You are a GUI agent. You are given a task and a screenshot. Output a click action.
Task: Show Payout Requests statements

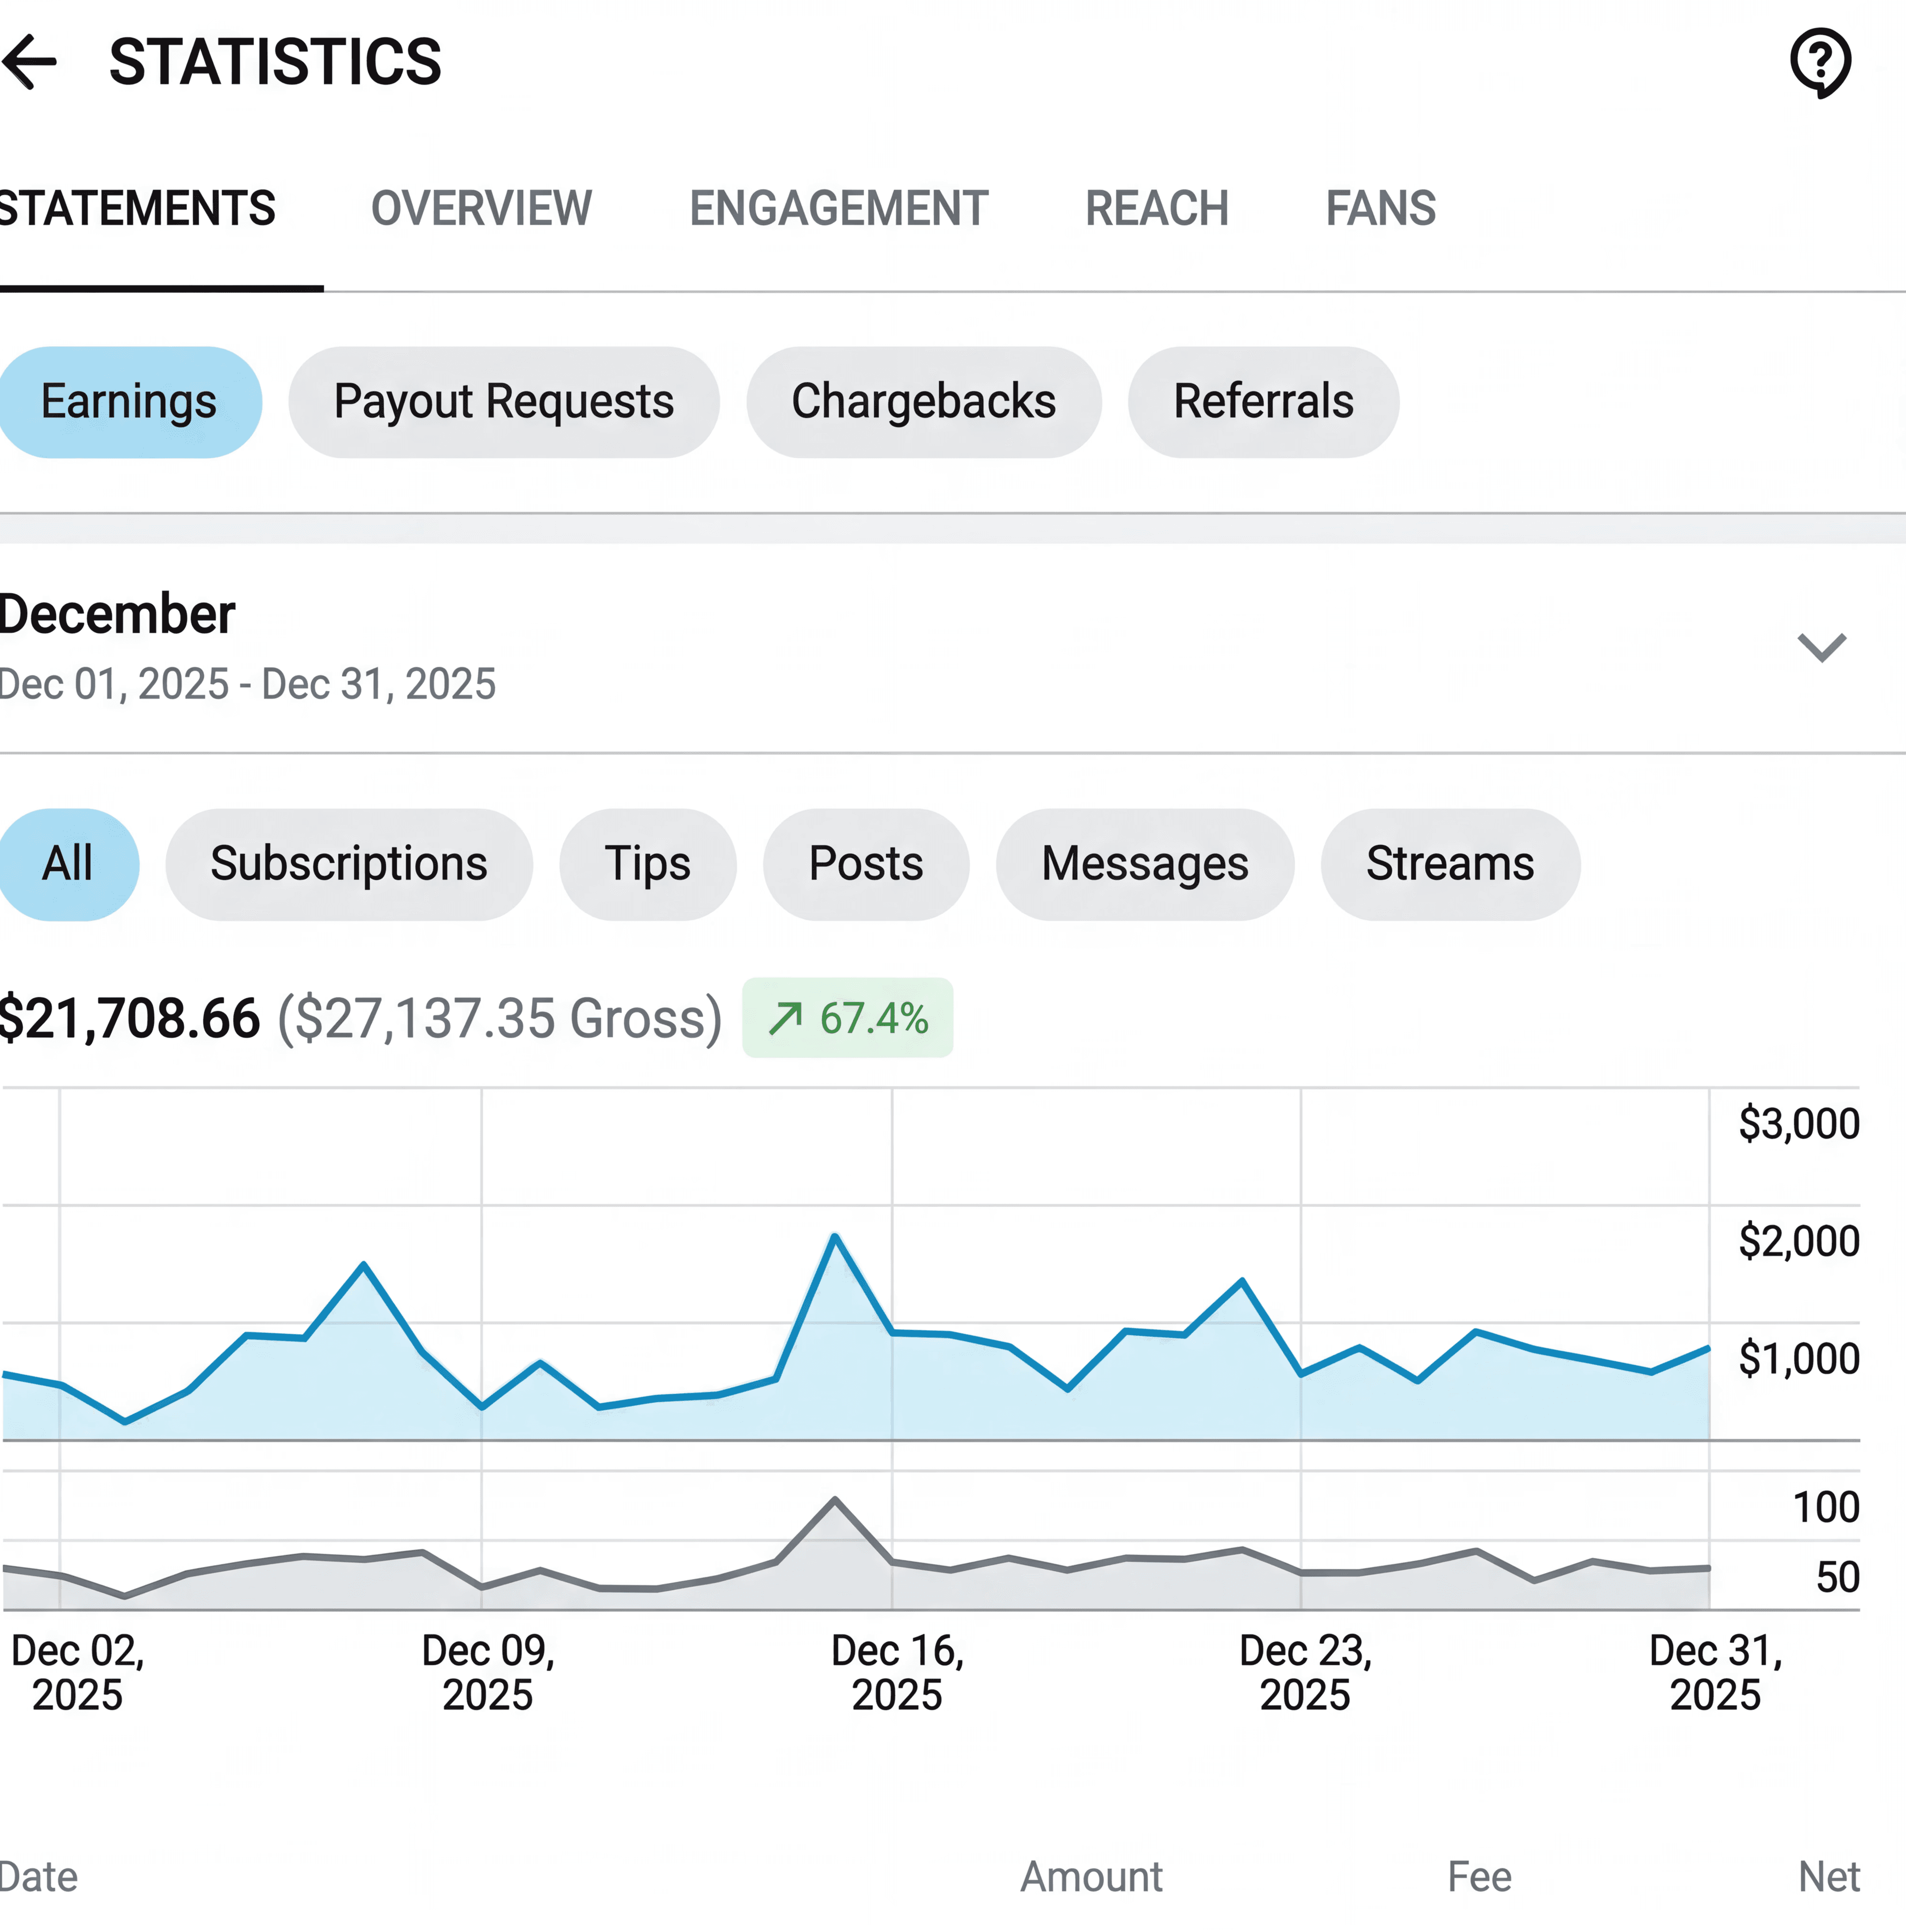[503, 402]
